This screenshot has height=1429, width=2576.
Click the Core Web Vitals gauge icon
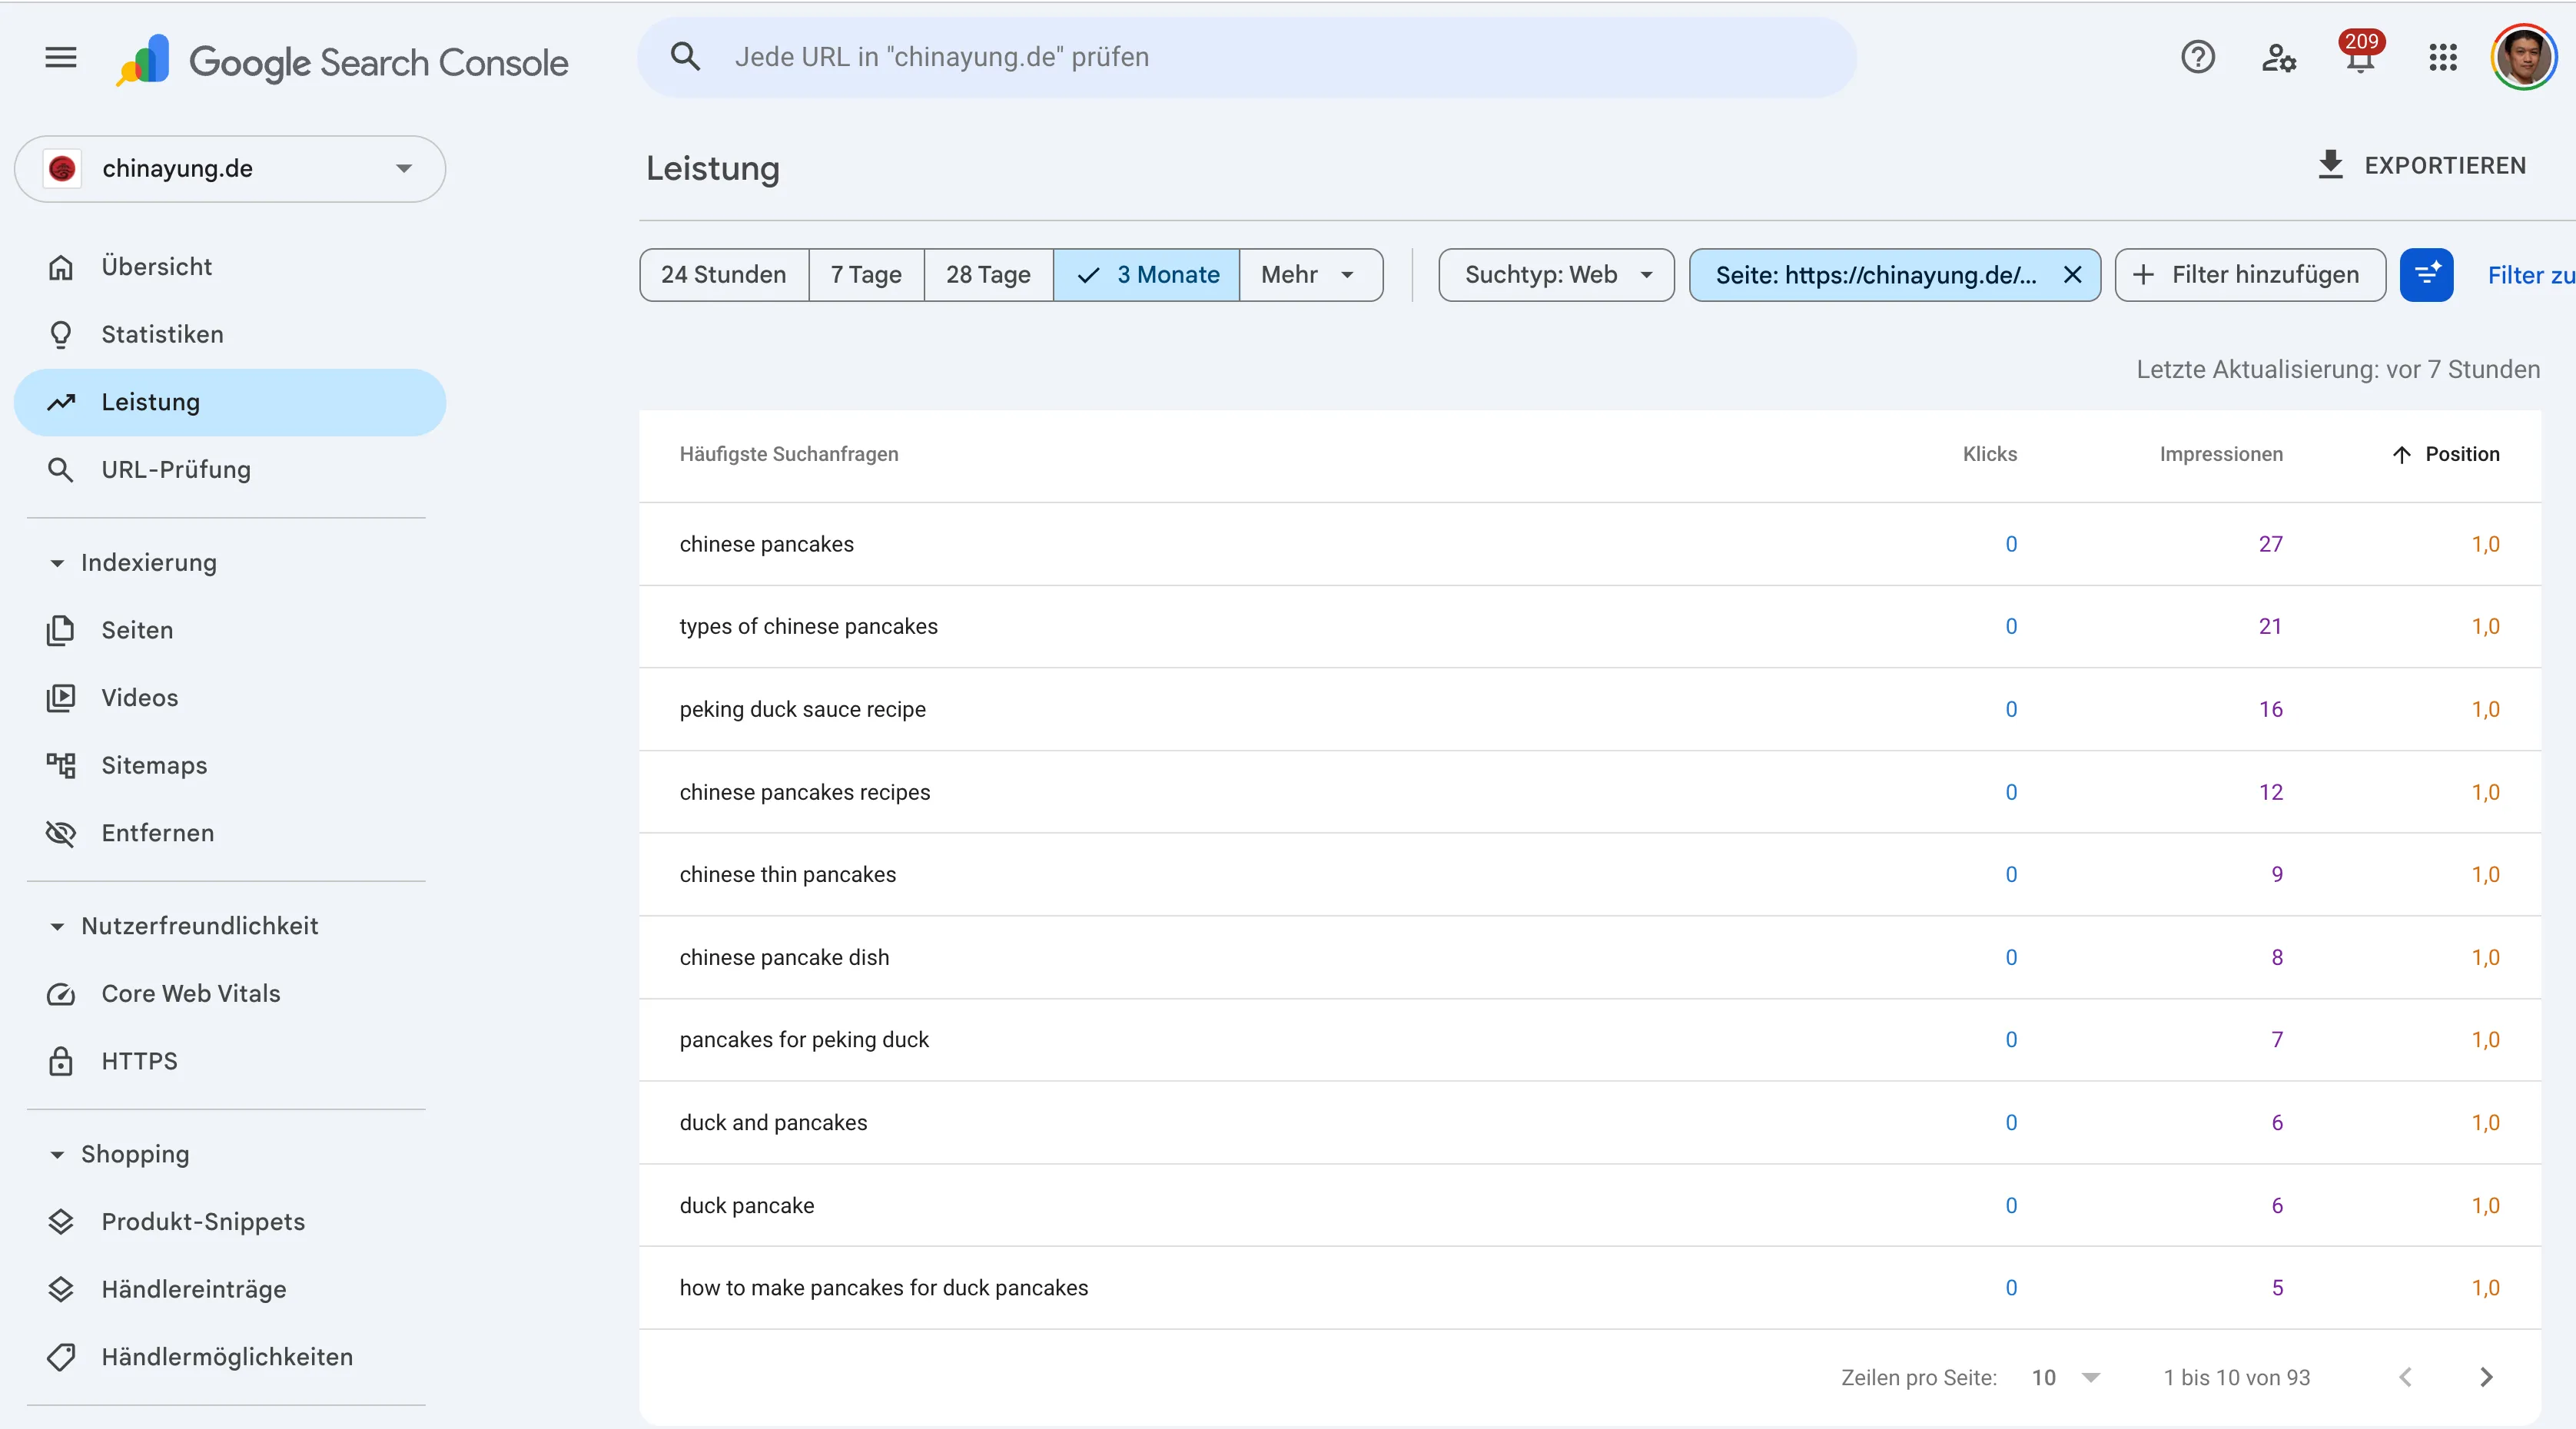[x=61, y=994]
